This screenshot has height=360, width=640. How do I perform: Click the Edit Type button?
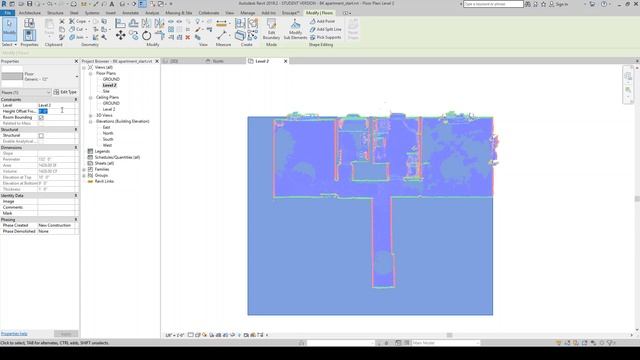(65, 92)
